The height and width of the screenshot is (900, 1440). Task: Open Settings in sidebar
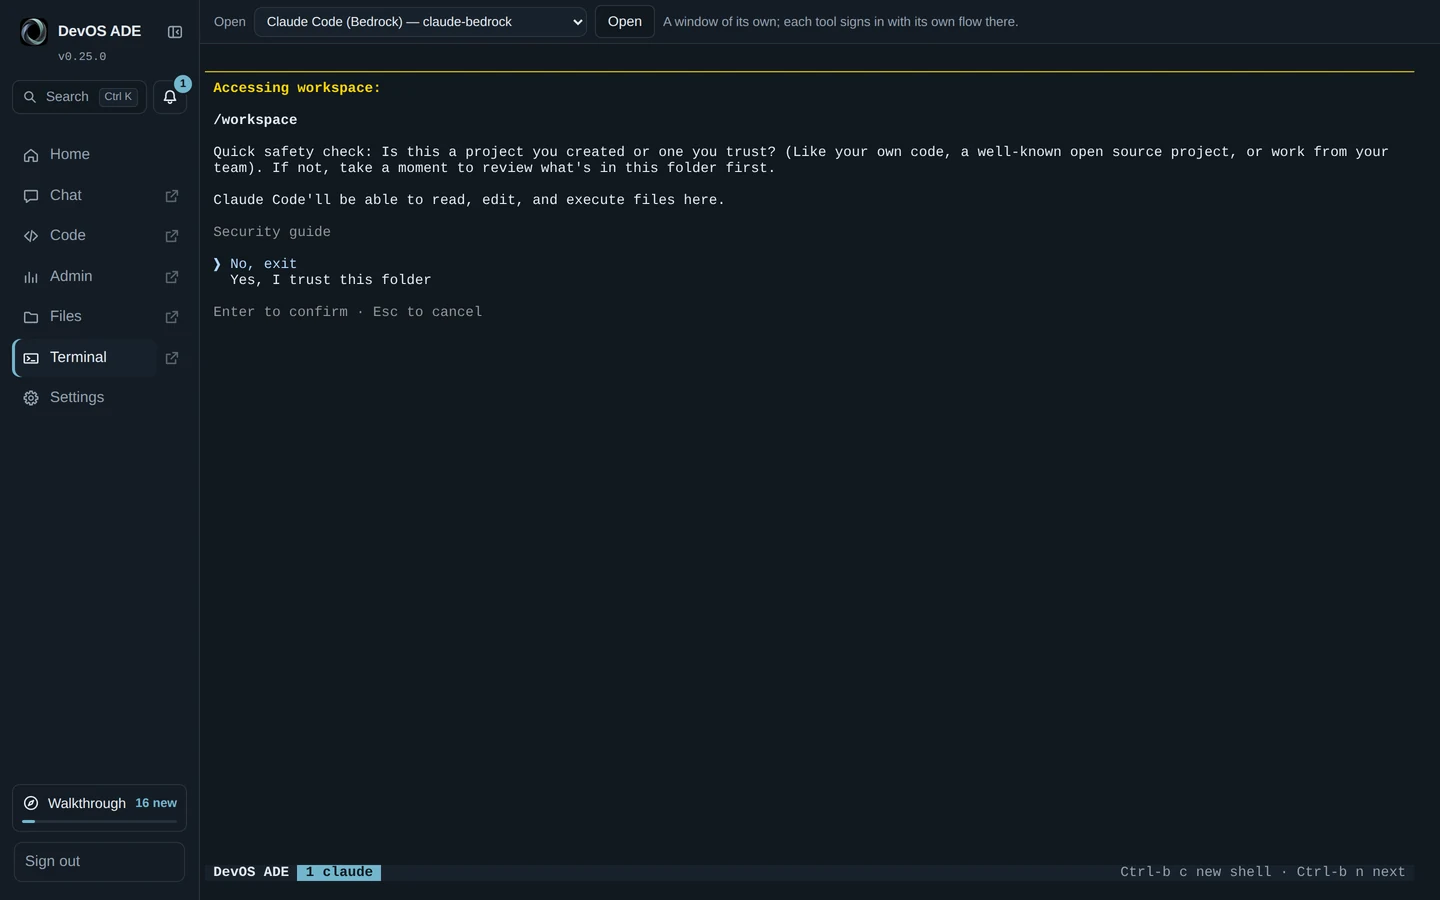click(99, 398)
